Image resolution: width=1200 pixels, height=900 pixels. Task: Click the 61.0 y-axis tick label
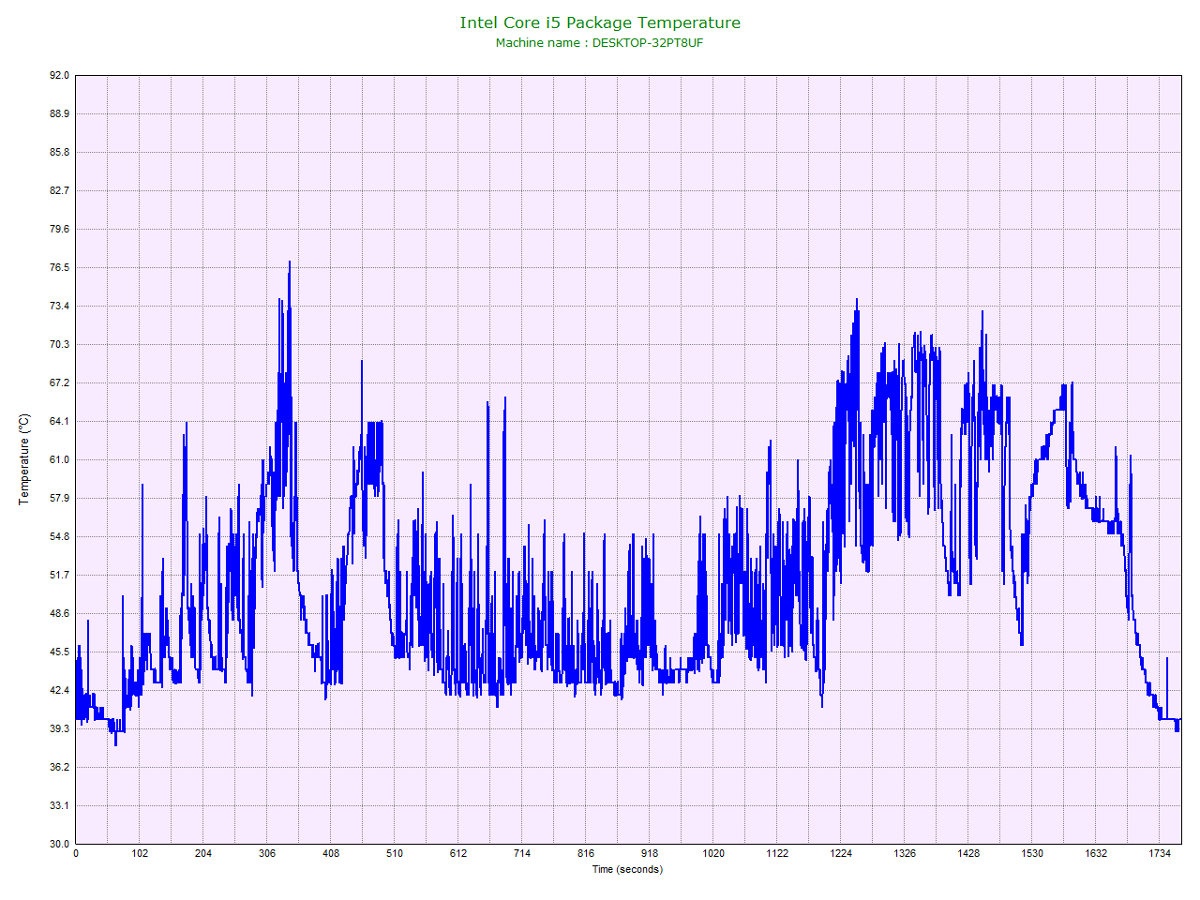(x=59, y=460)
